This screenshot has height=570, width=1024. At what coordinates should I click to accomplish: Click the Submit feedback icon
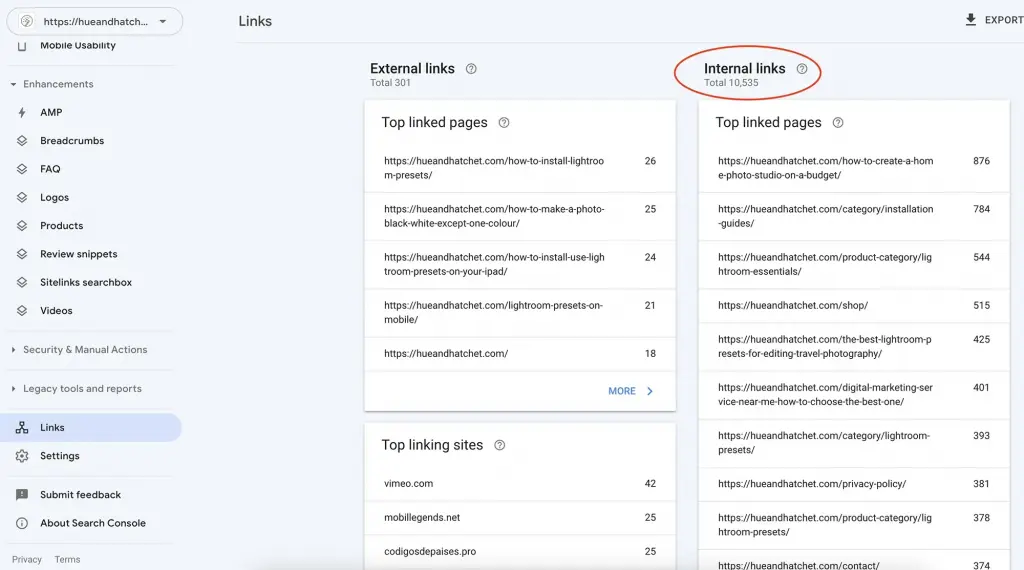pyautogui.click(x=22, y=495)
